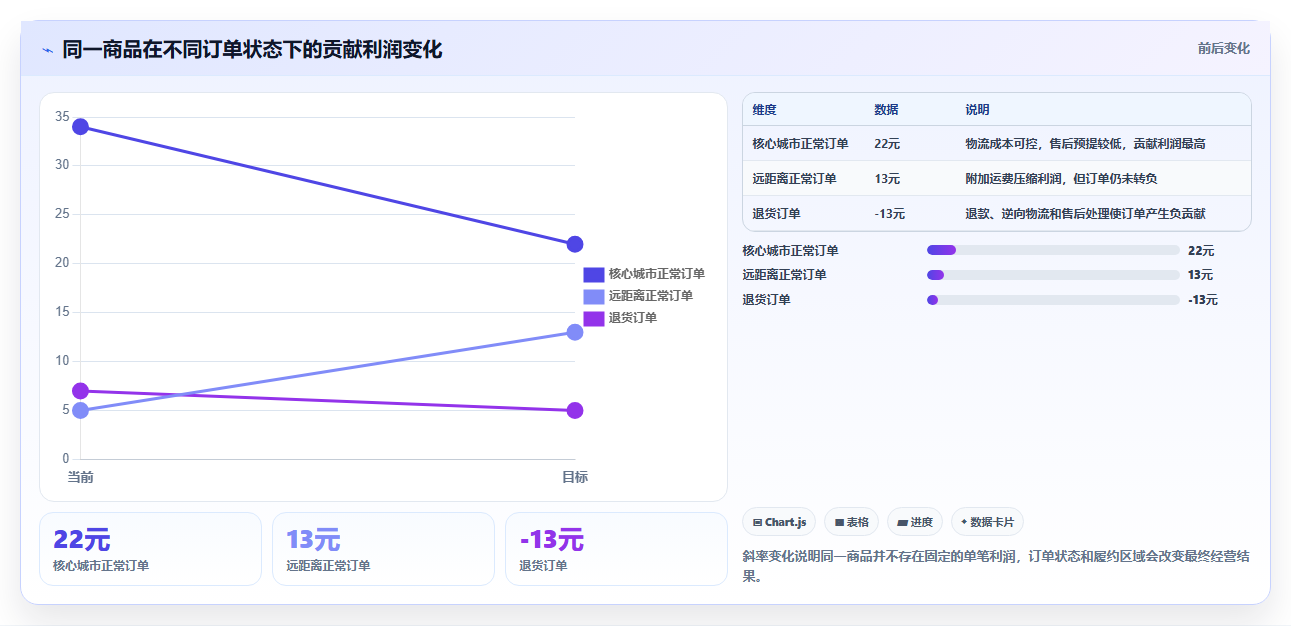Click the y-axis label 35
Image resolution: width=1291 pixels, height=626 pixels.
(62, 117)
